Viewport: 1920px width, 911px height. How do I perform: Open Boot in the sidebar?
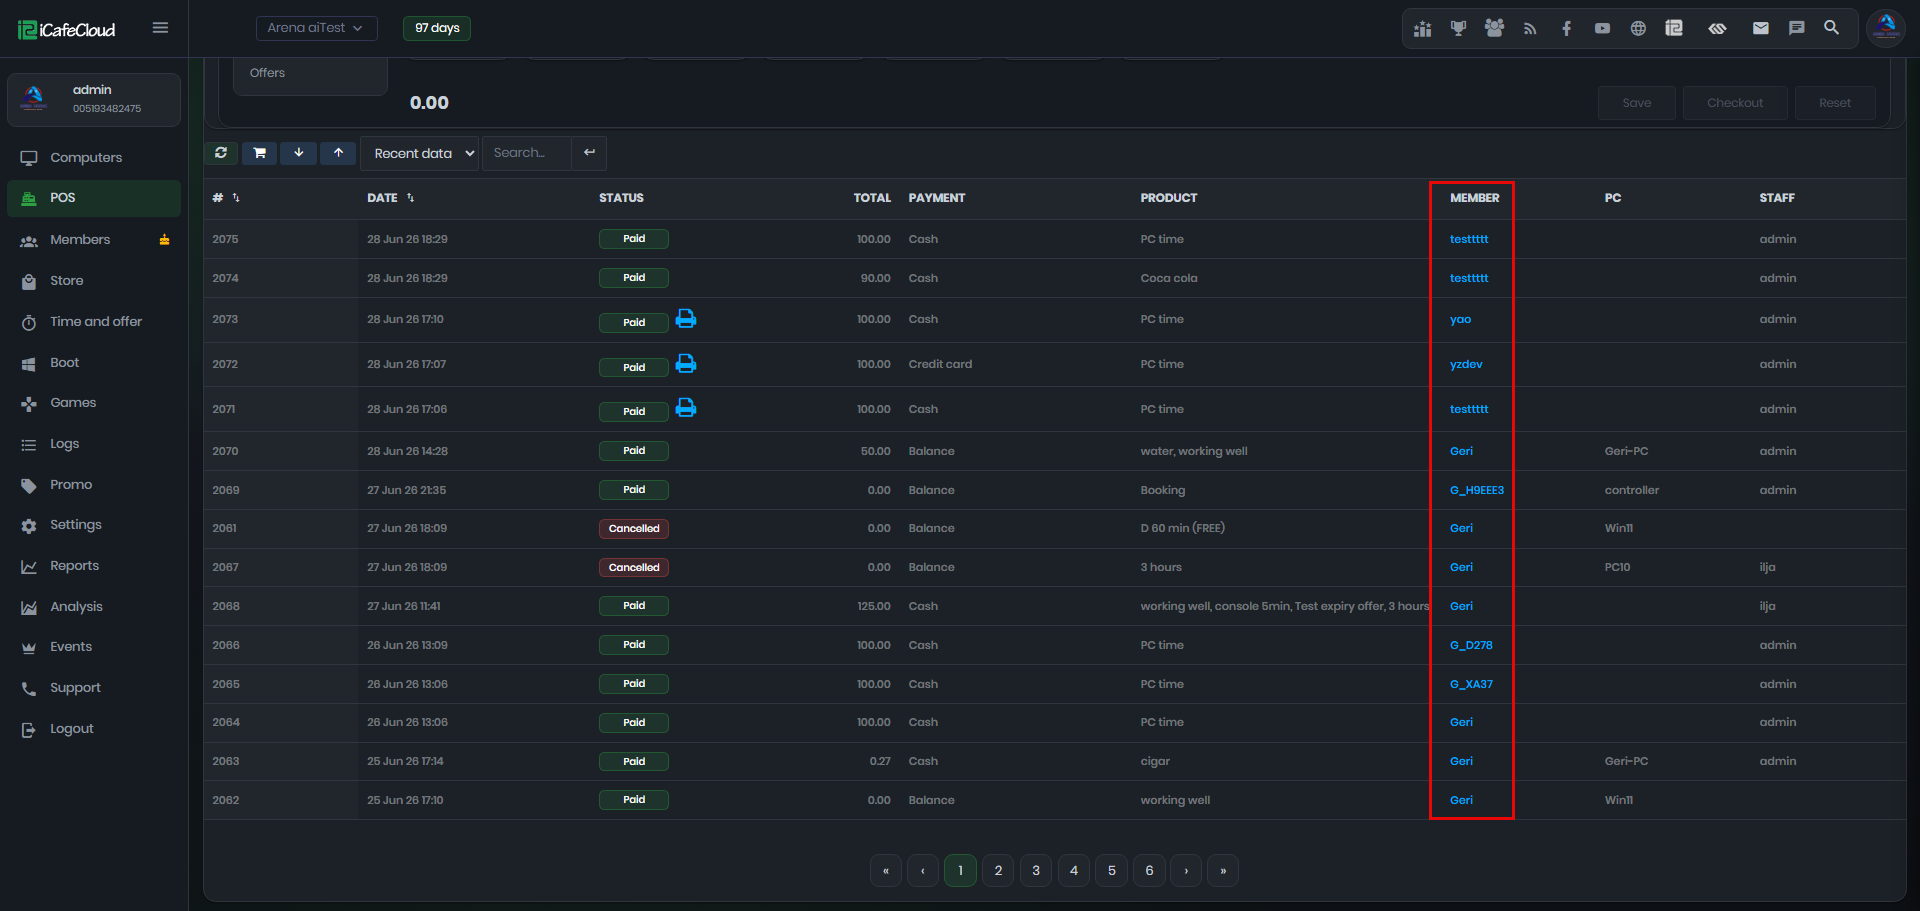94,363
